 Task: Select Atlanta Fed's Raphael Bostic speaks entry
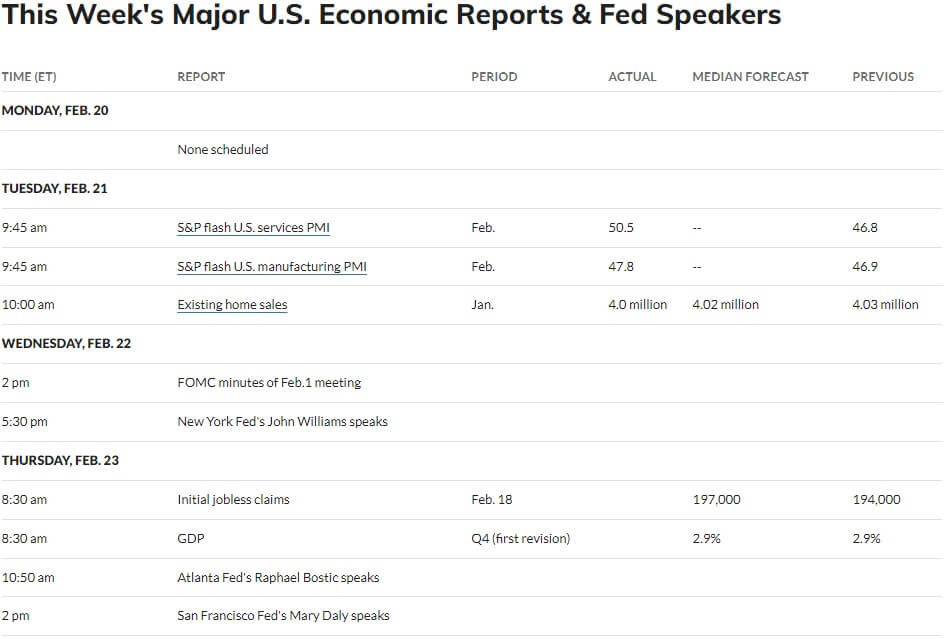click(278, 577)
